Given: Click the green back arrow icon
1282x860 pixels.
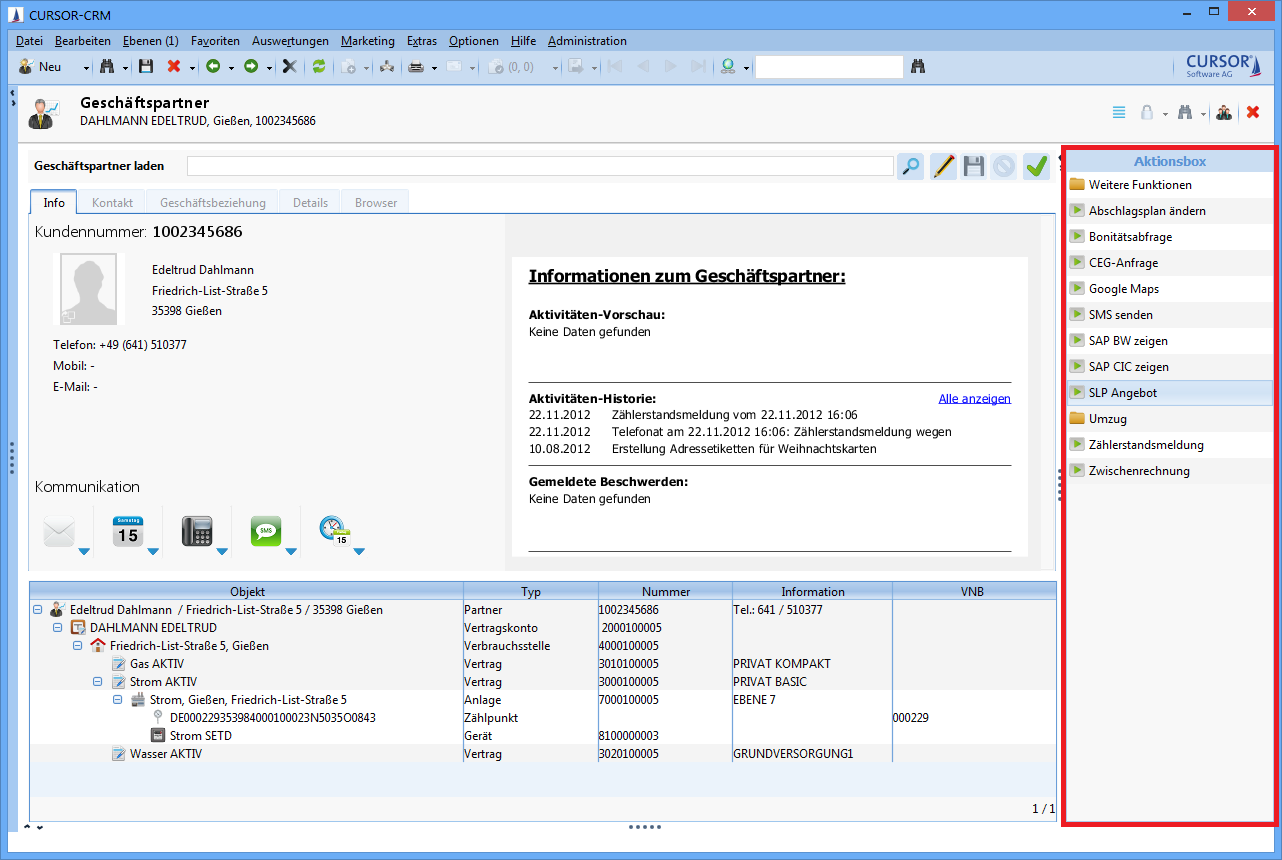Looking at the screenshot, I should click(213, 67).
